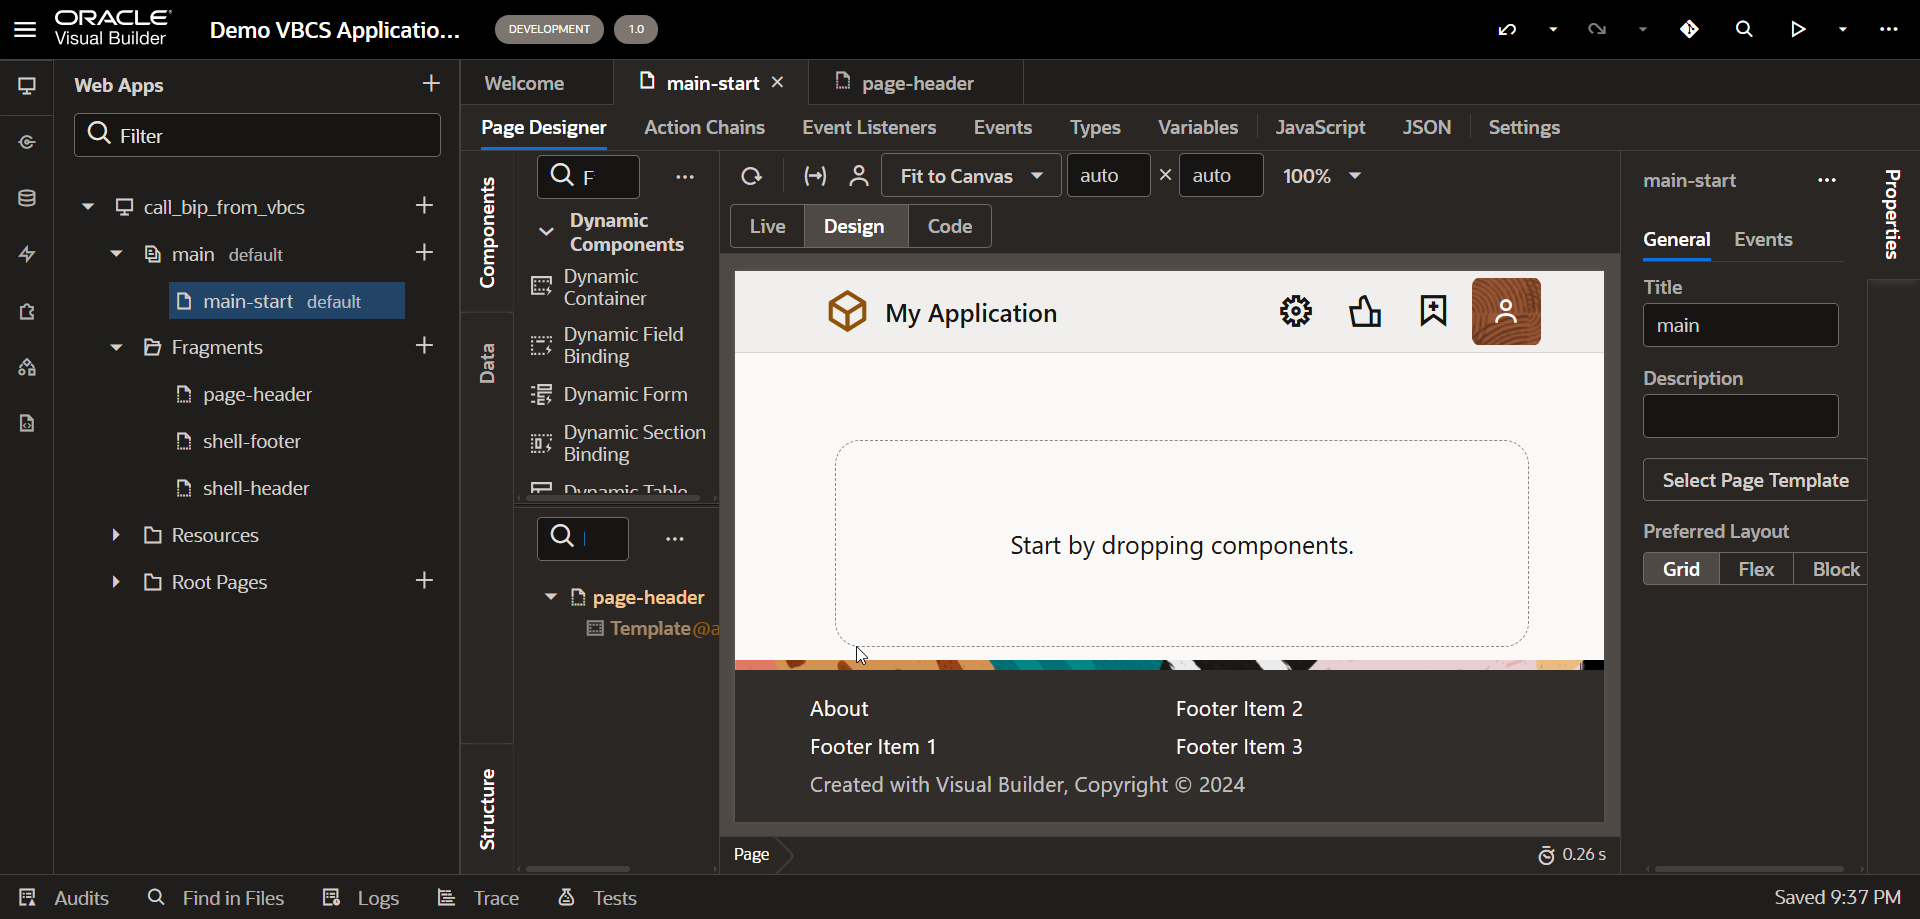Click Select Page Template button
Screen dimensions: 1920x919
tap(1755, 480)
